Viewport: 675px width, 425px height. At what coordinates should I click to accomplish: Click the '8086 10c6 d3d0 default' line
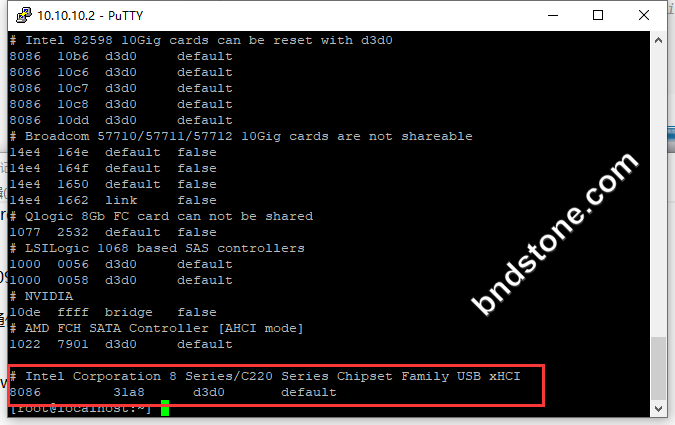[x=121, y=72]
